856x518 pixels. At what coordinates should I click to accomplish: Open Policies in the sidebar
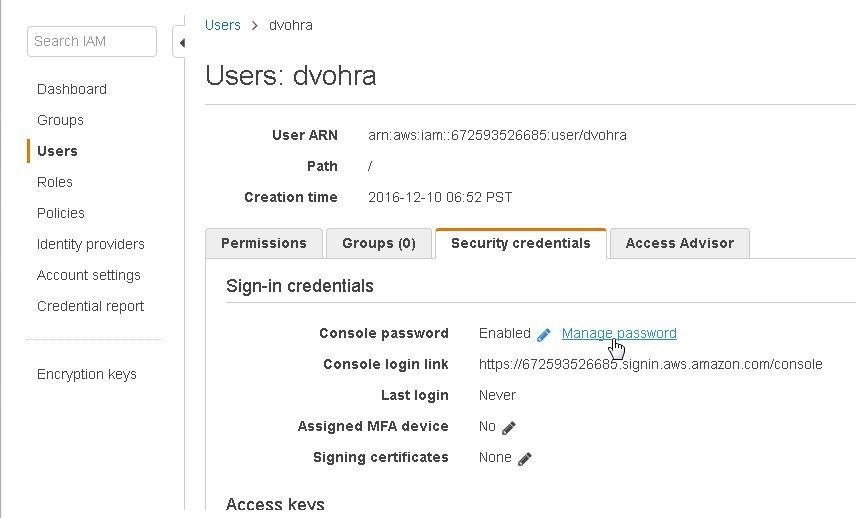click(x=61, y=213)
